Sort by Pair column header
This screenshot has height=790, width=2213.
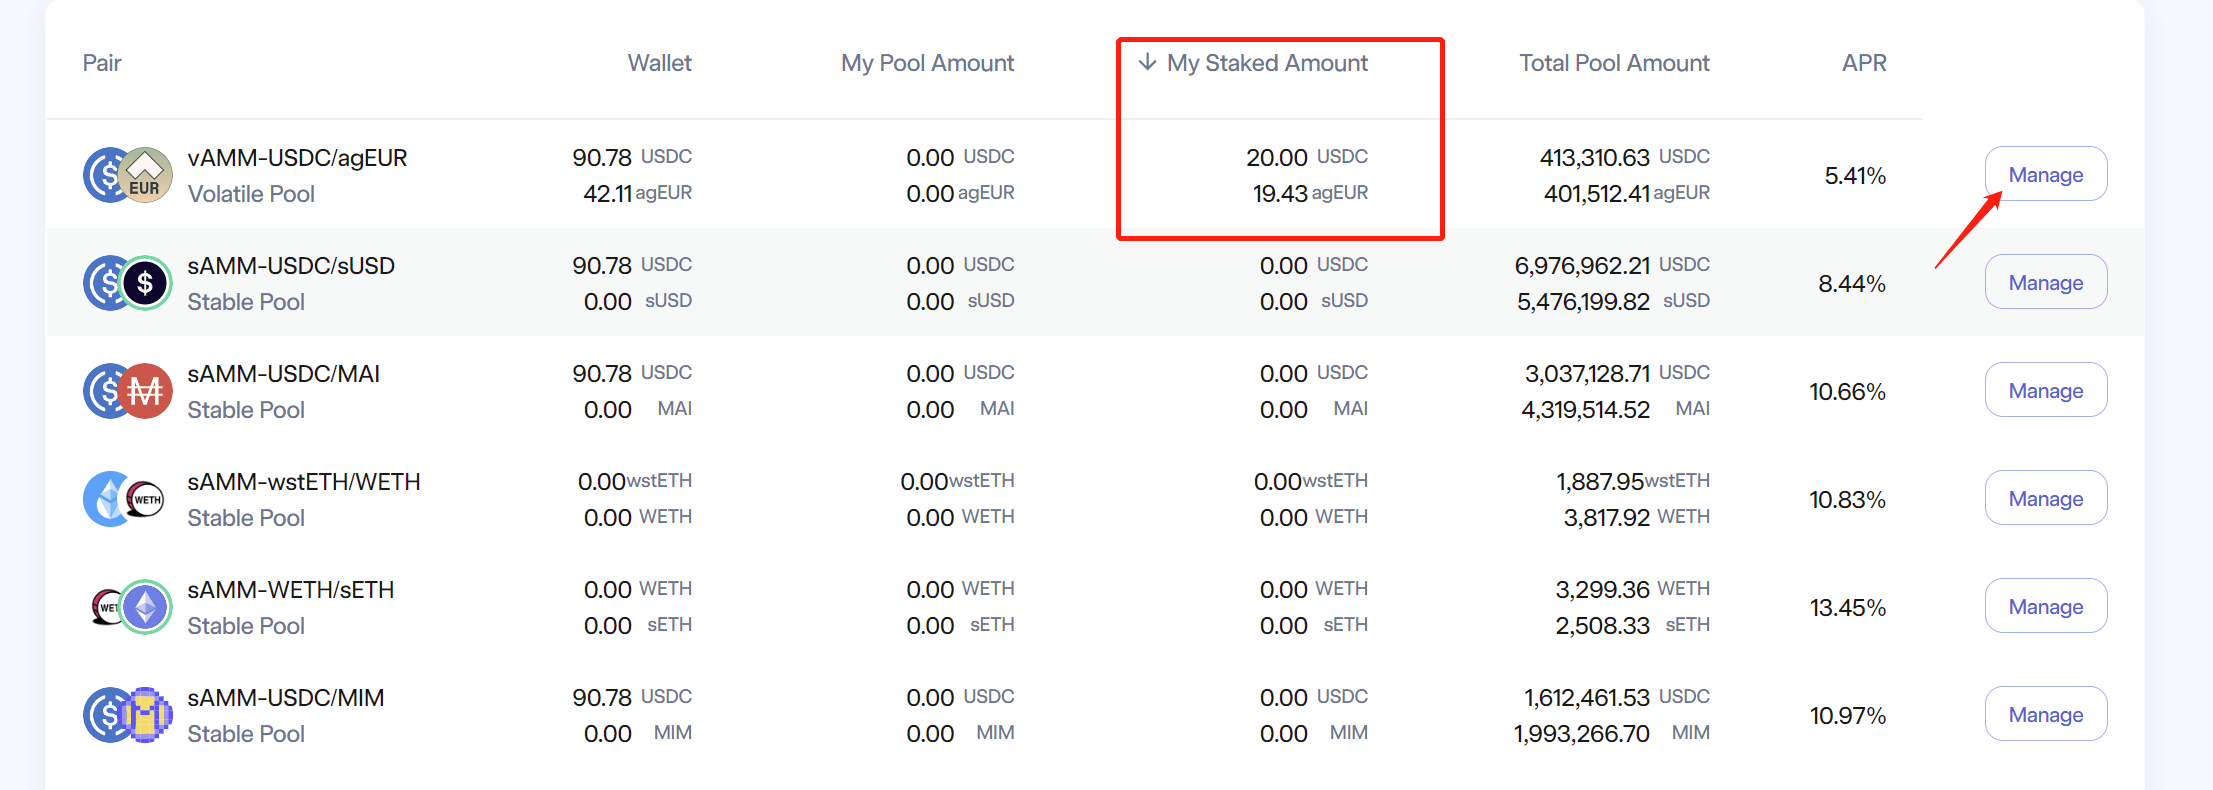point(102,63)
